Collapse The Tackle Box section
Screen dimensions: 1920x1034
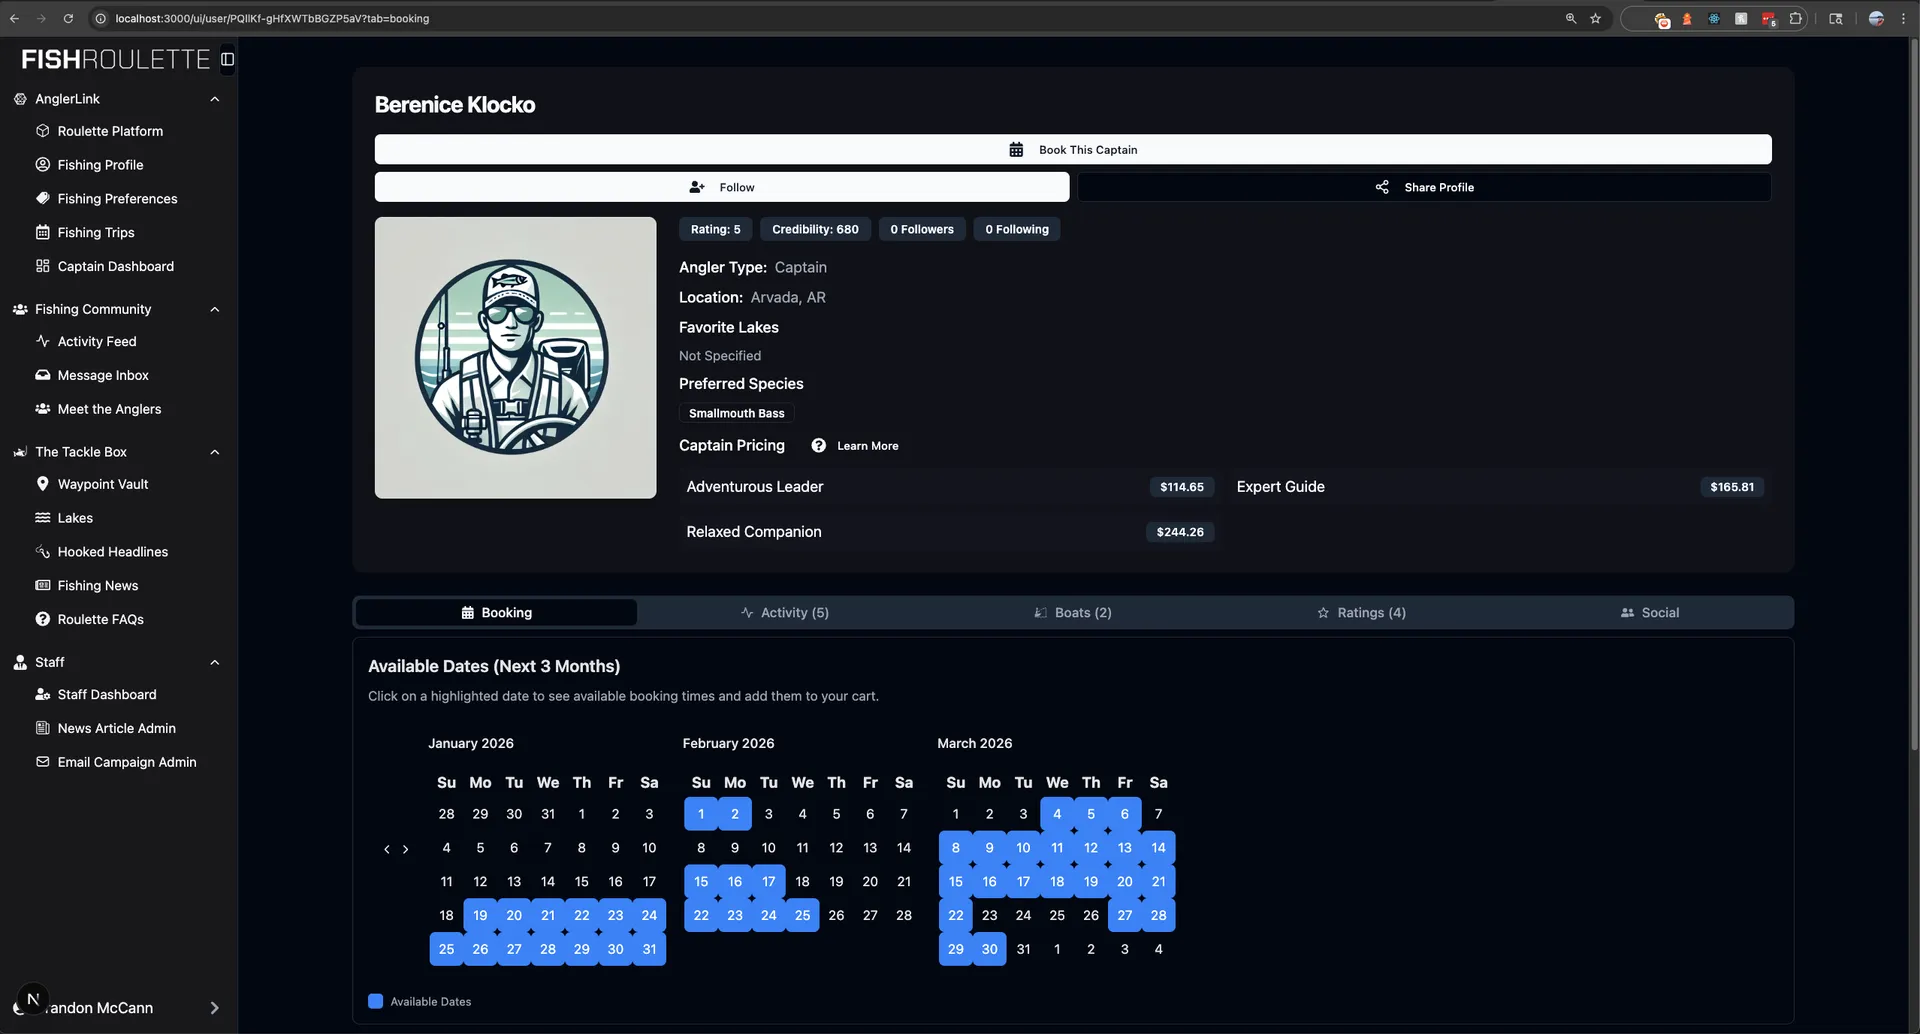(215, 452)
